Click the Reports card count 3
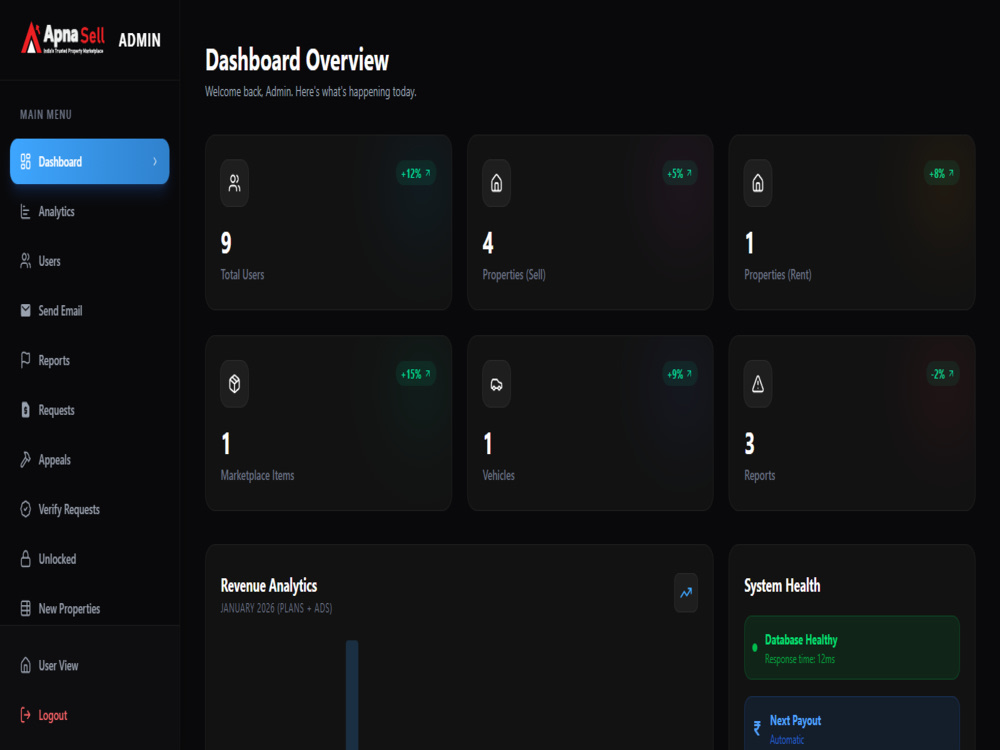Viewport: 1000px width, 750px height. [749, 444]
